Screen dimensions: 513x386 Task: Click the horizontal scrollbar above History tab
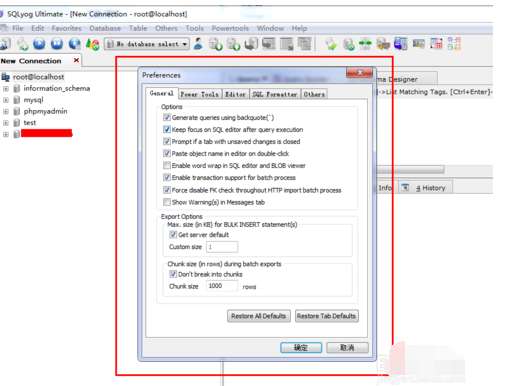tap(411, 170)
